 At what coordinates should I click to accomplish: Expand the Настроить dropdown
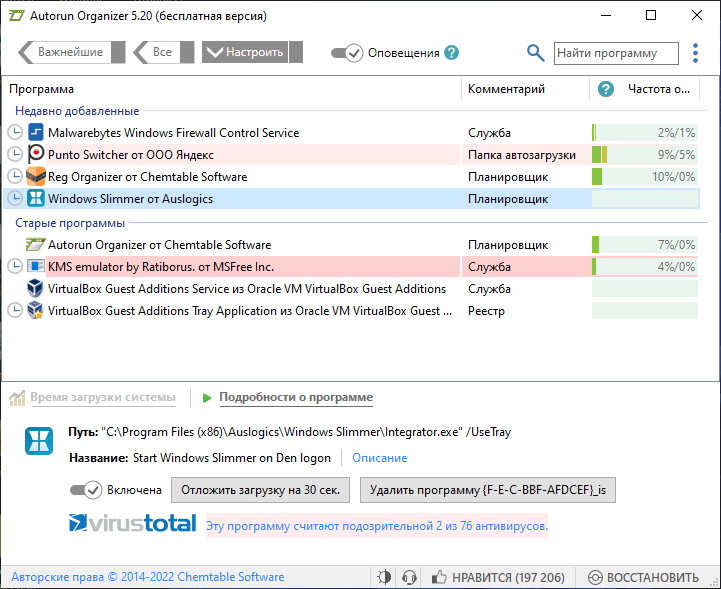(x=245, y=52)
